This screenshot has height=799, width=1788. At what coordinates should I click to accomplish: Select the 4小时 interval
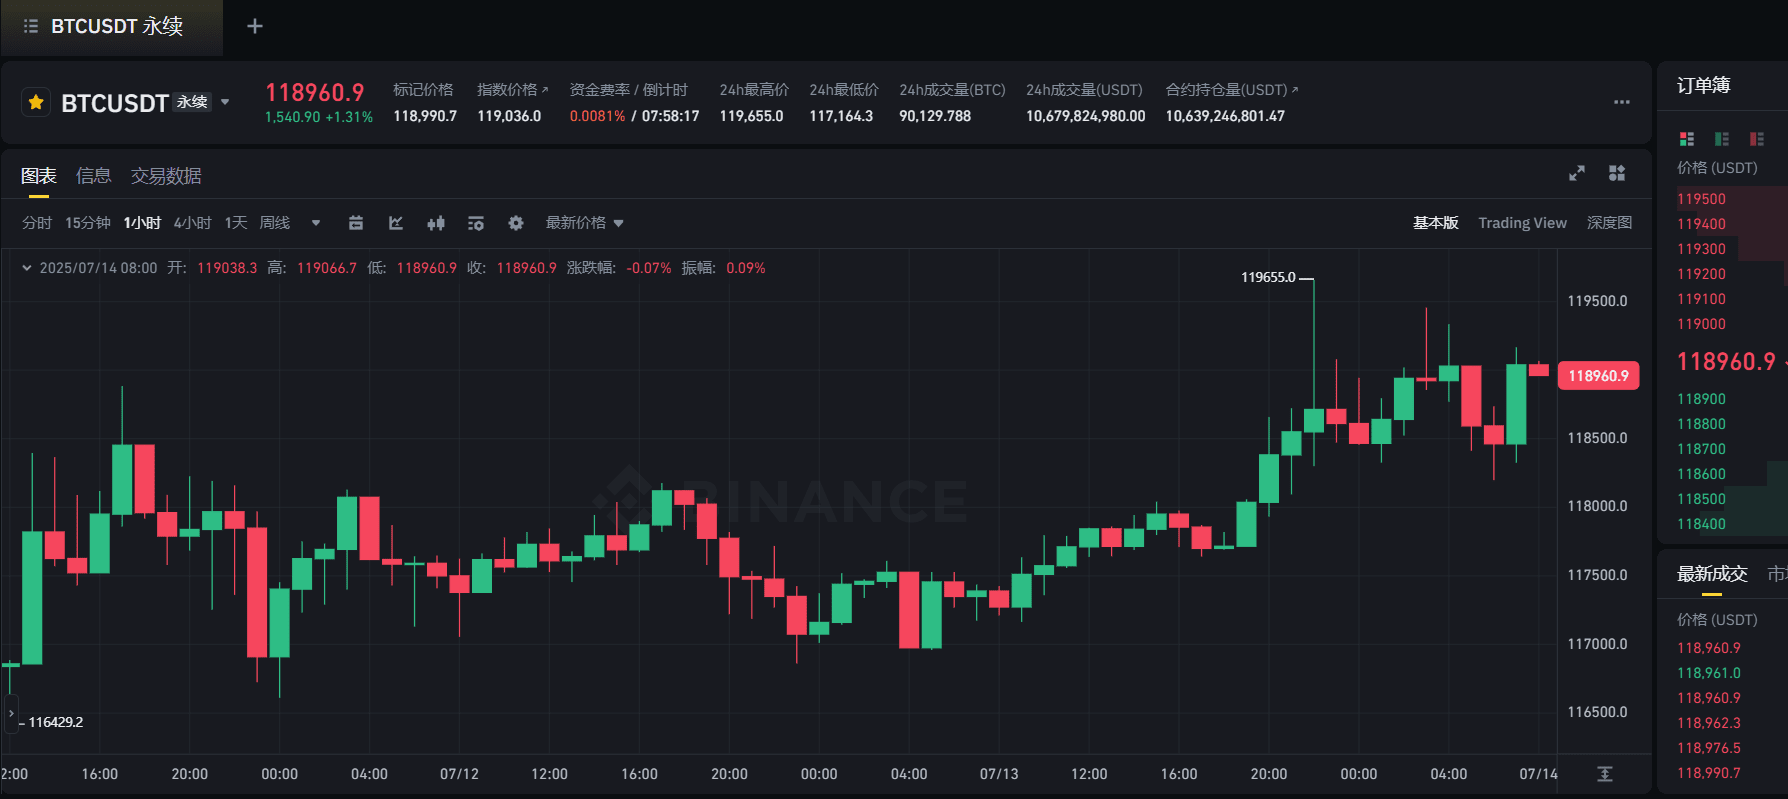(x=192, y=223)
